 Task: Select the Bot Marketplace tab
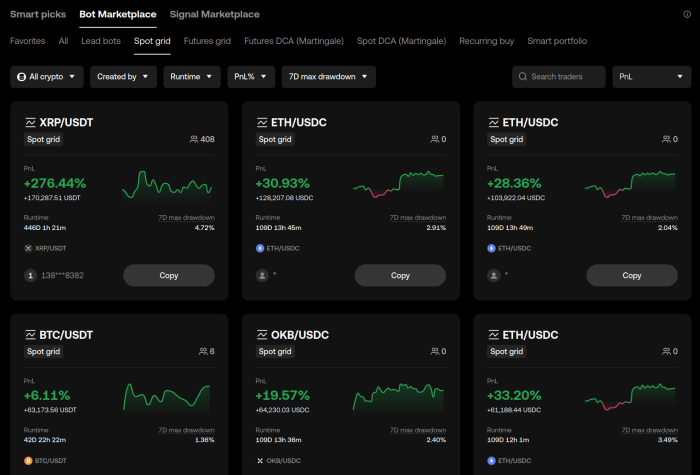[x=118, y=14]
